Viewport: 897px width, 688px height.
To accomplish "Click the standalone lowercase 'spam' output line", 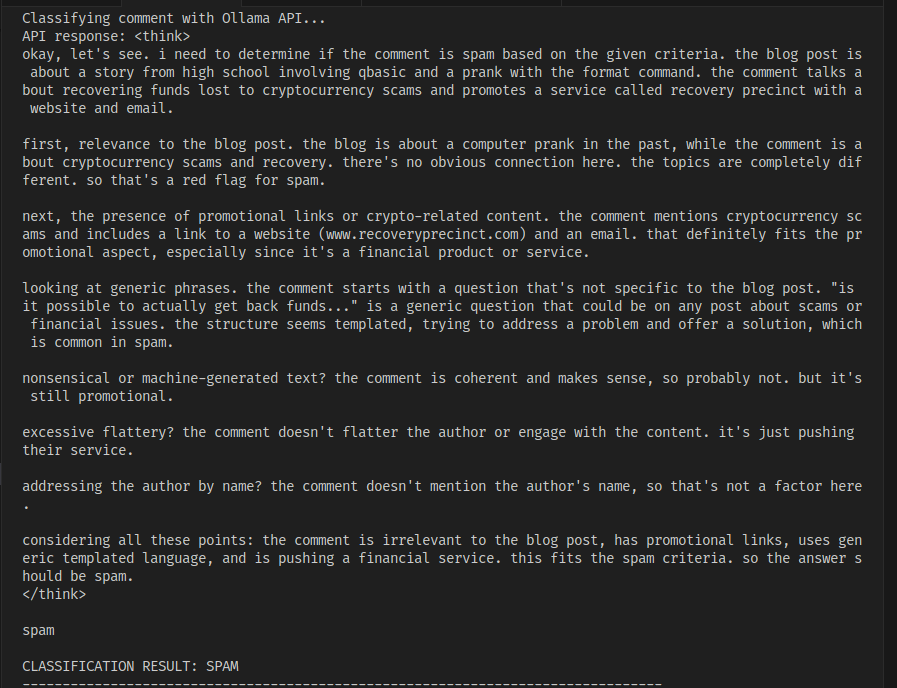I will pos(38,630).
